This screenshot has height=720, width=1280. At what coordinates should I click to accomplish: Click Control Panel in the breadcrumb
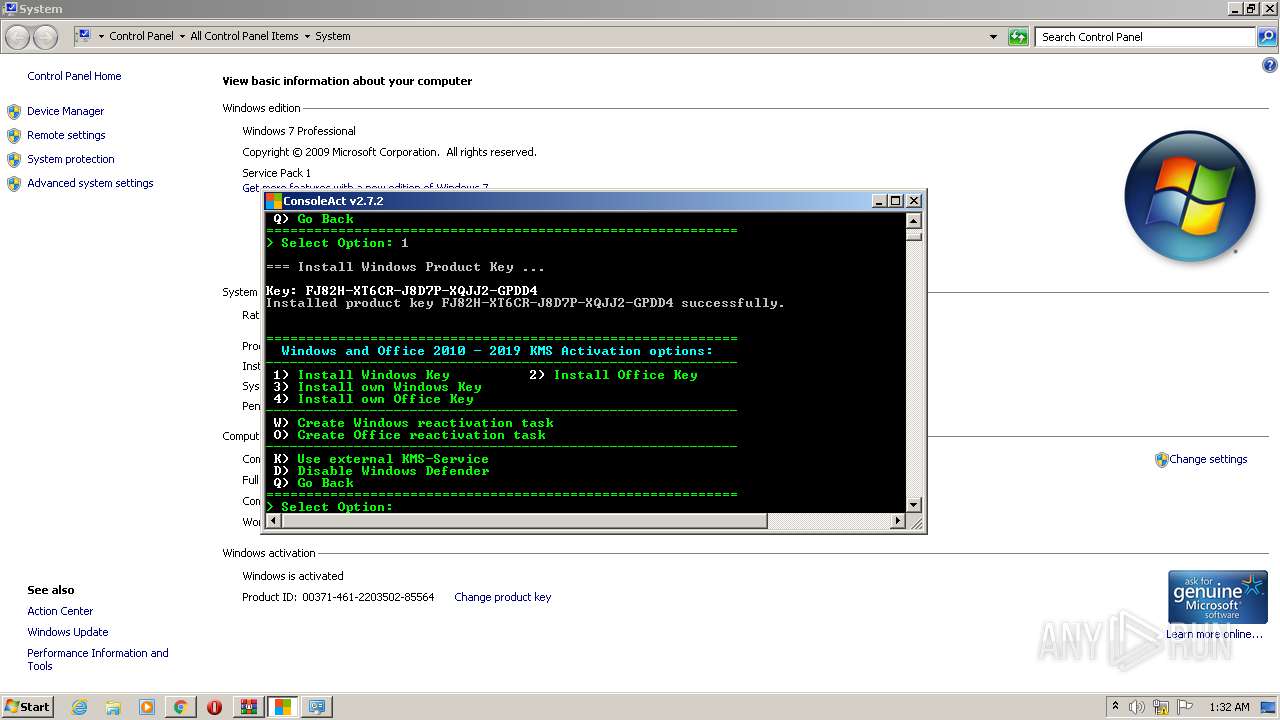click(x=141, y=36)
